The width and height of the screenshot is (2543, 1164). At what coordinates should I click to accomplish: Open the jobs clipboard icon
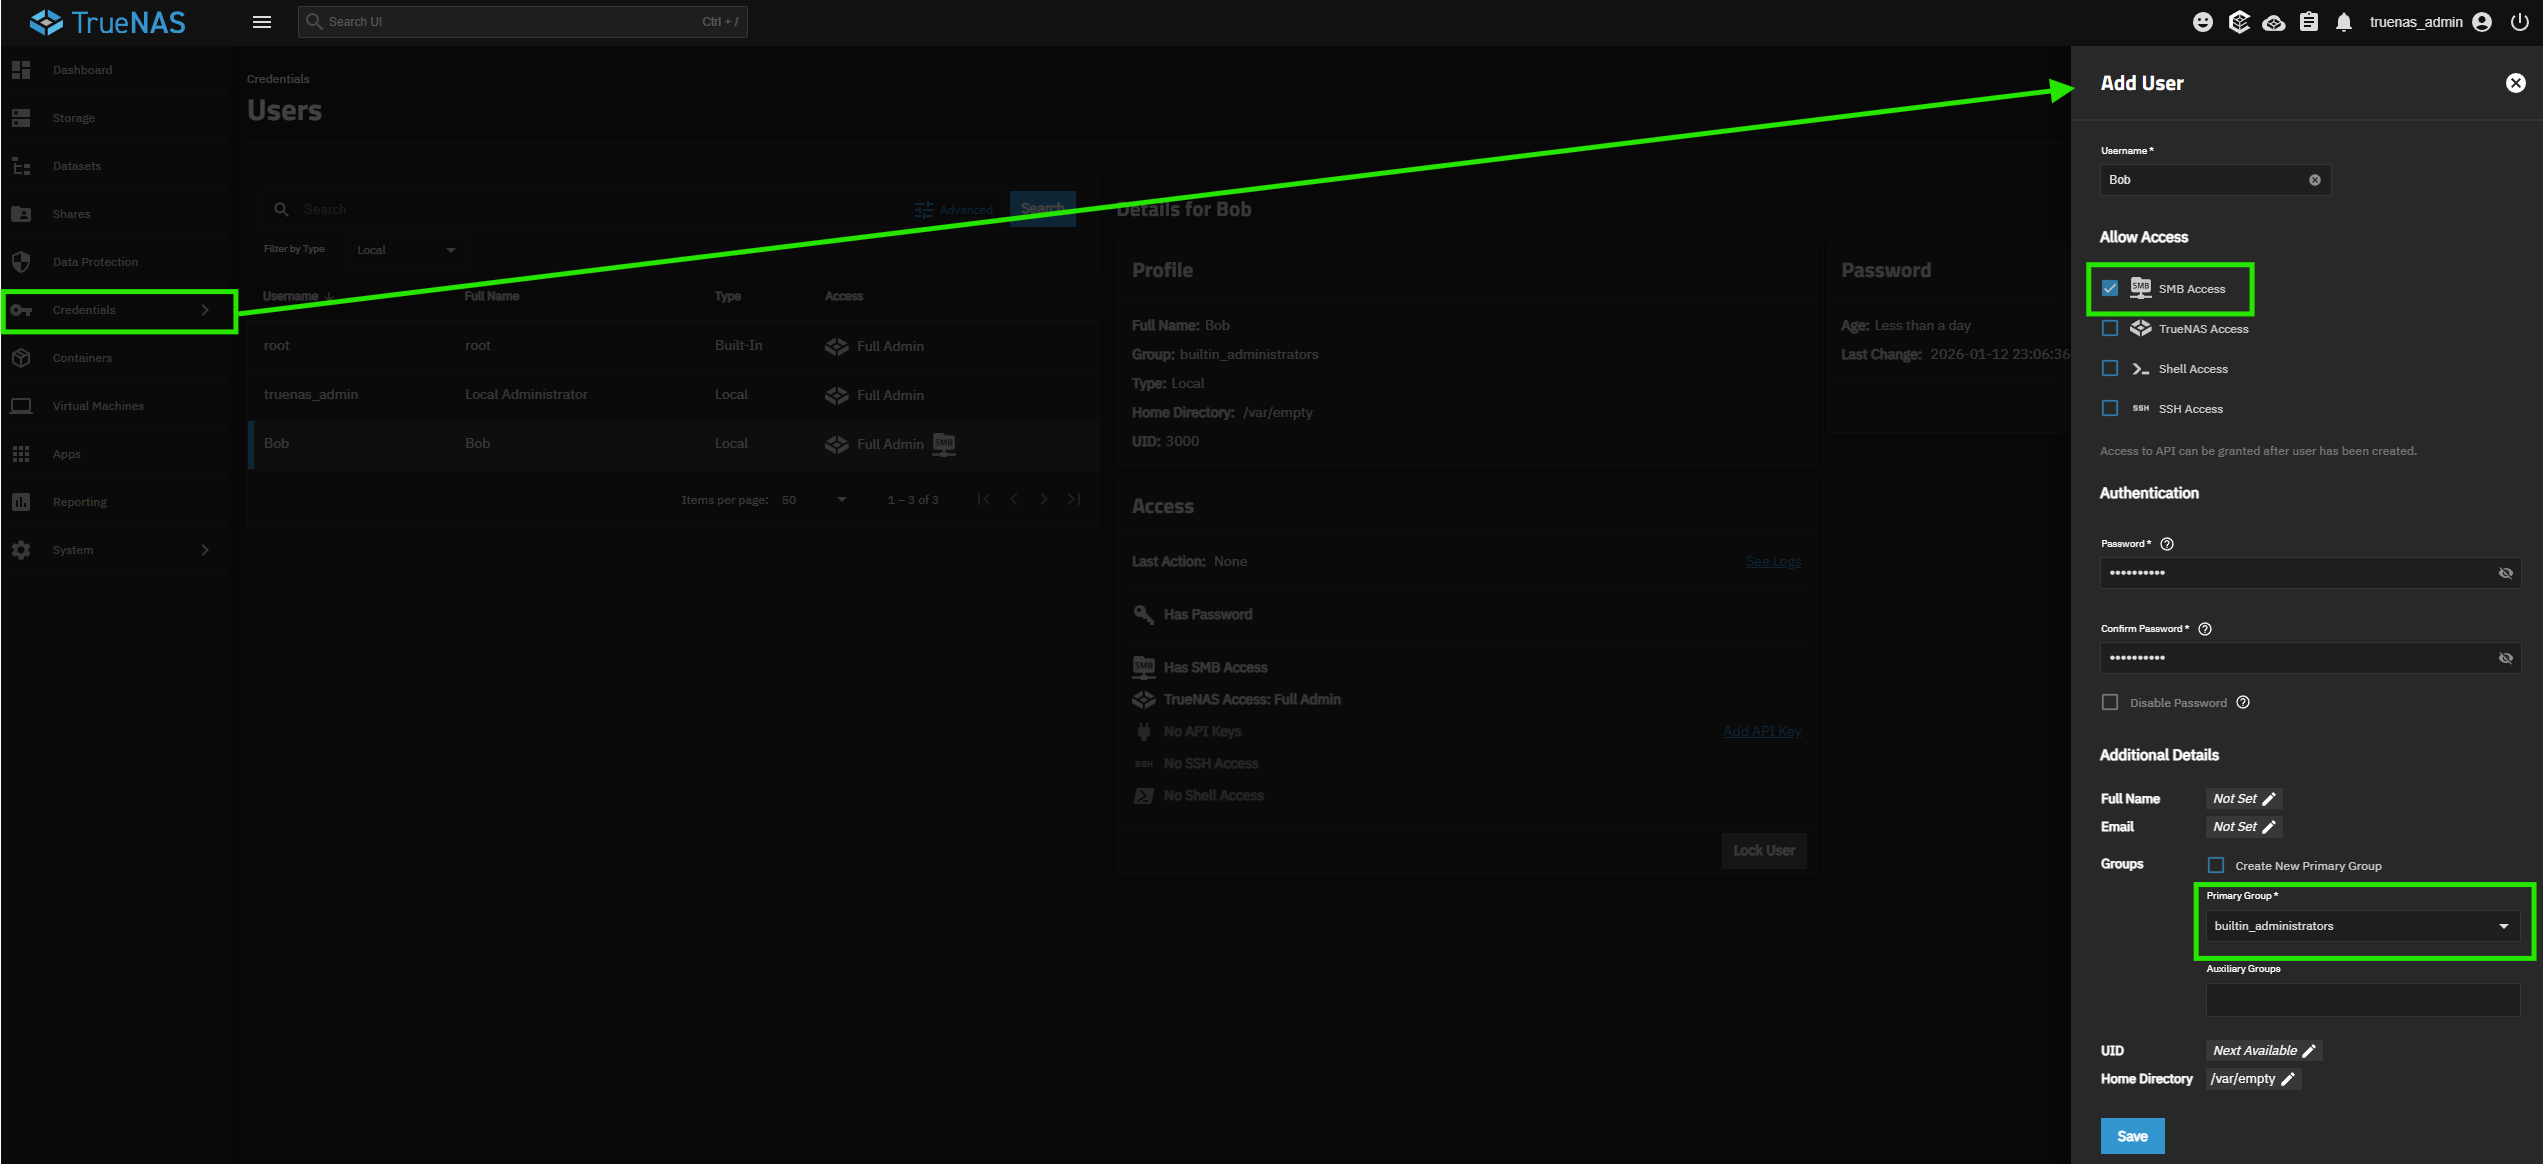pyautogui.click(x=2308, y=22)
